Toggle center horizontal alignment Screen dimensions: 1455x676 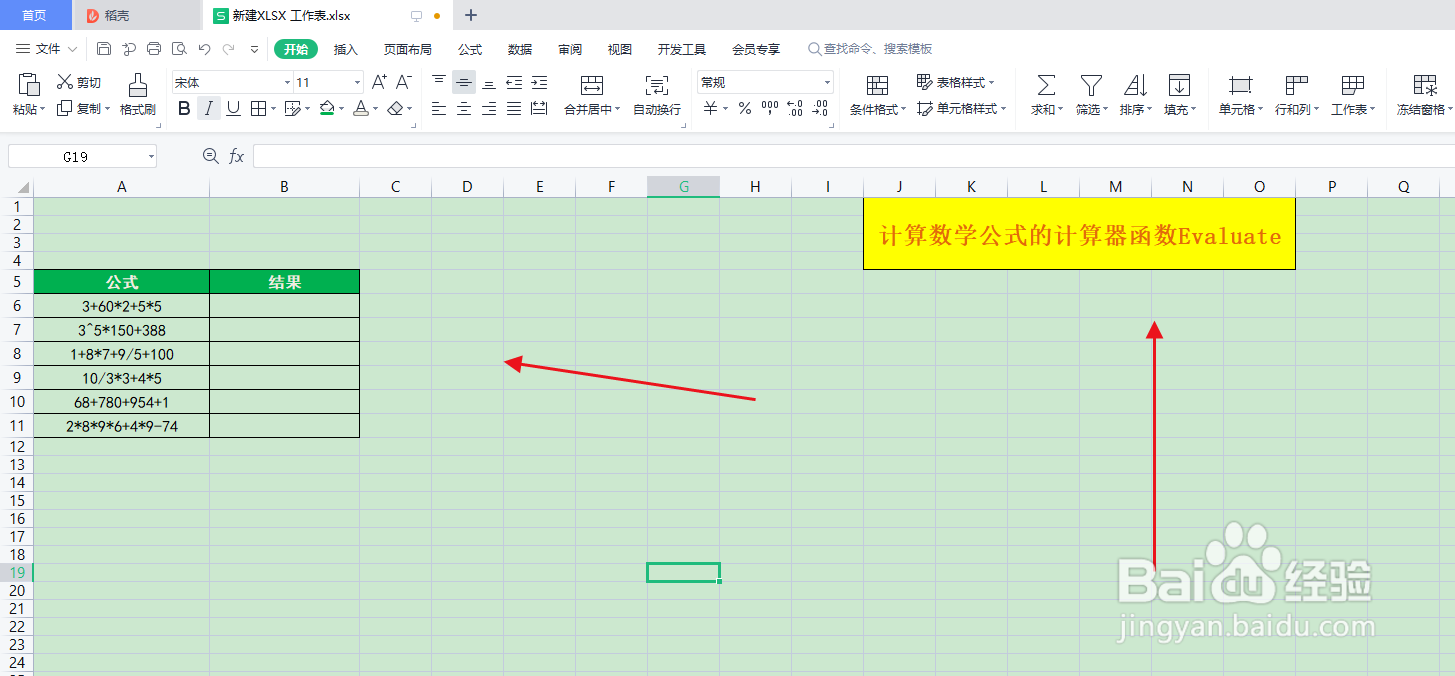pos(464,109)
